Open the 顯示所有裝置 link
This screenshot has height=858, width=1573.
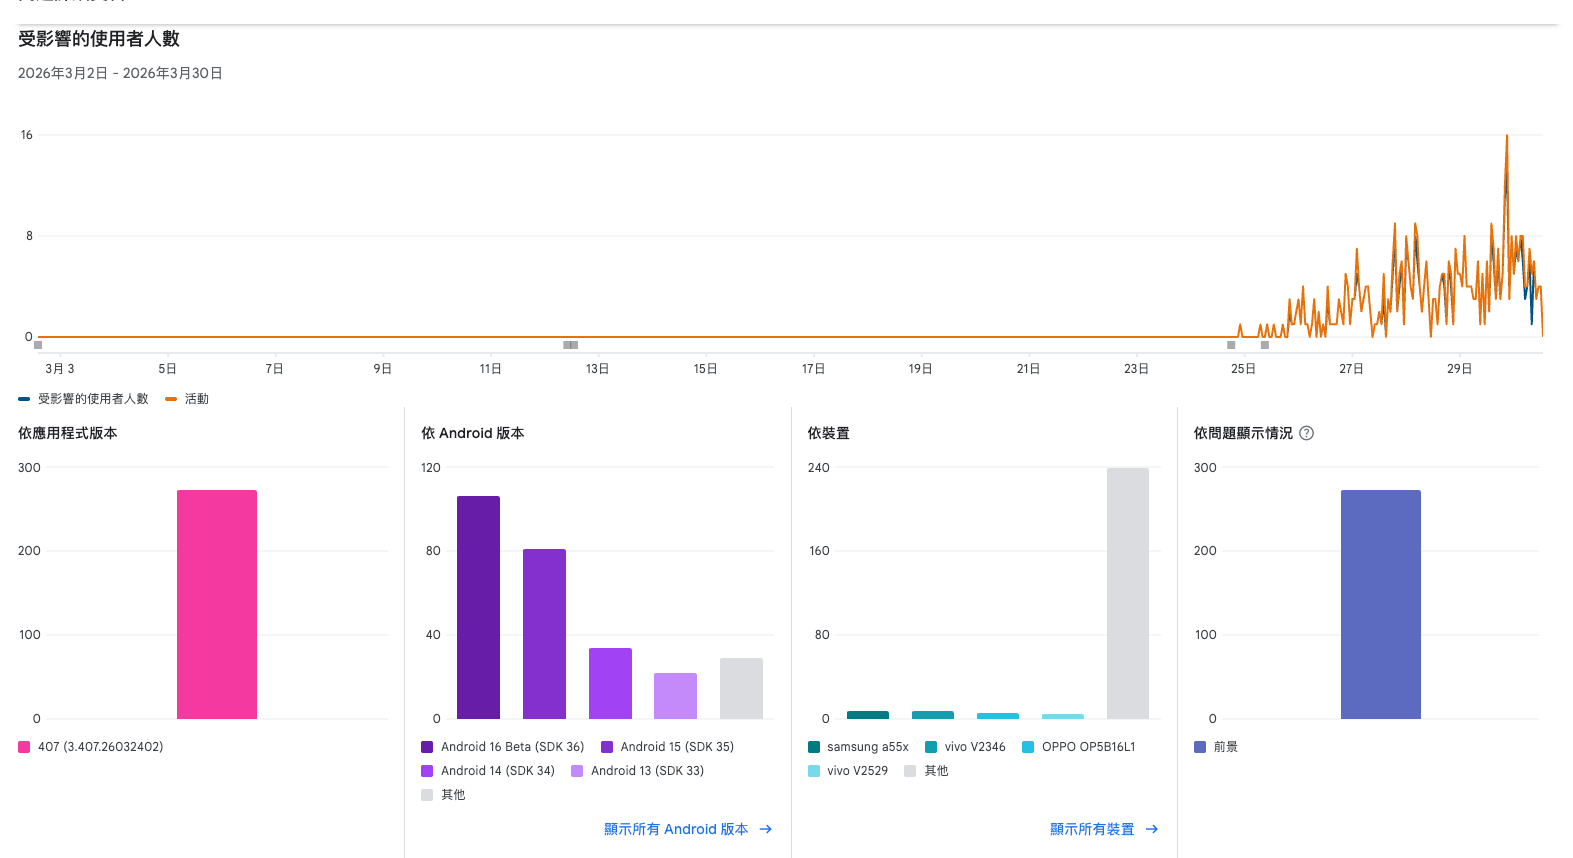[1092, 829]
